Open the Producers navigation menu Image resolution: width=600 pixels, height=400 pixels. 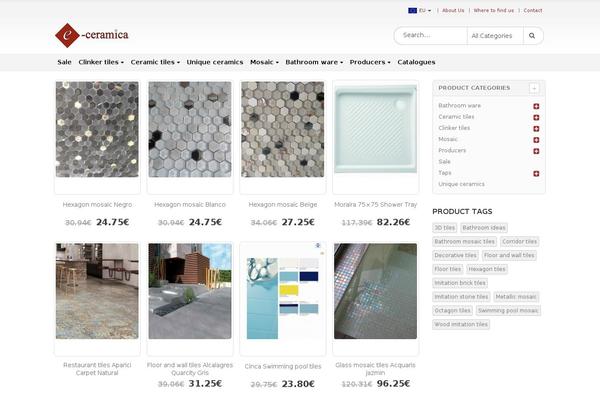pyautogui.click(x=370, y=62)
